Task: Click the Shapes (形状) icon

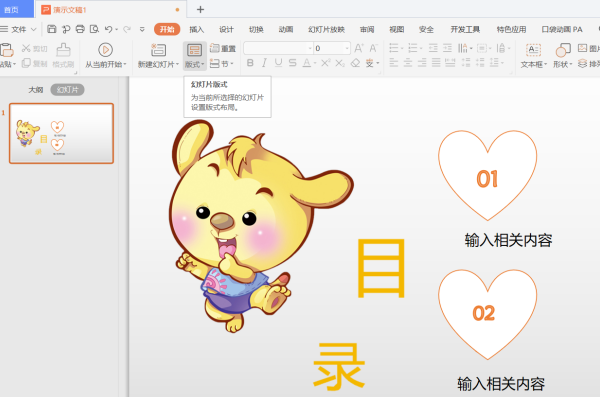Action: (x=563, y=50)
